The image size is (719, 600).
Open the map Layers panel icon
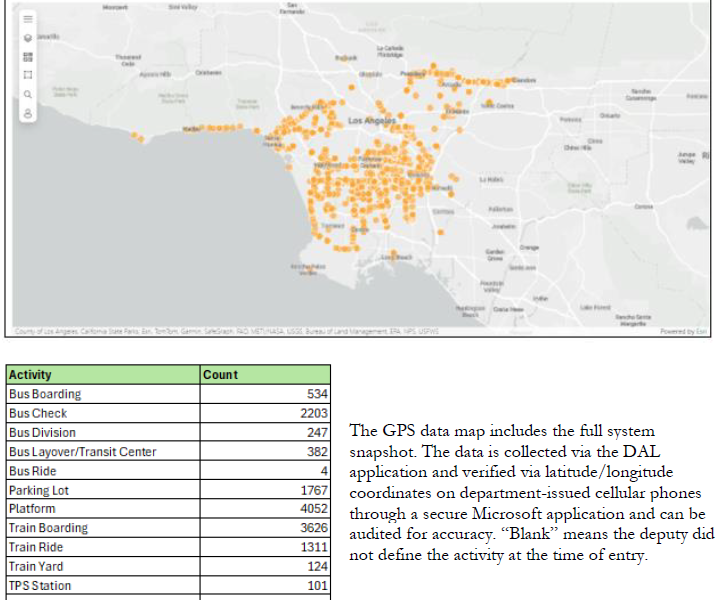point(28,37)
